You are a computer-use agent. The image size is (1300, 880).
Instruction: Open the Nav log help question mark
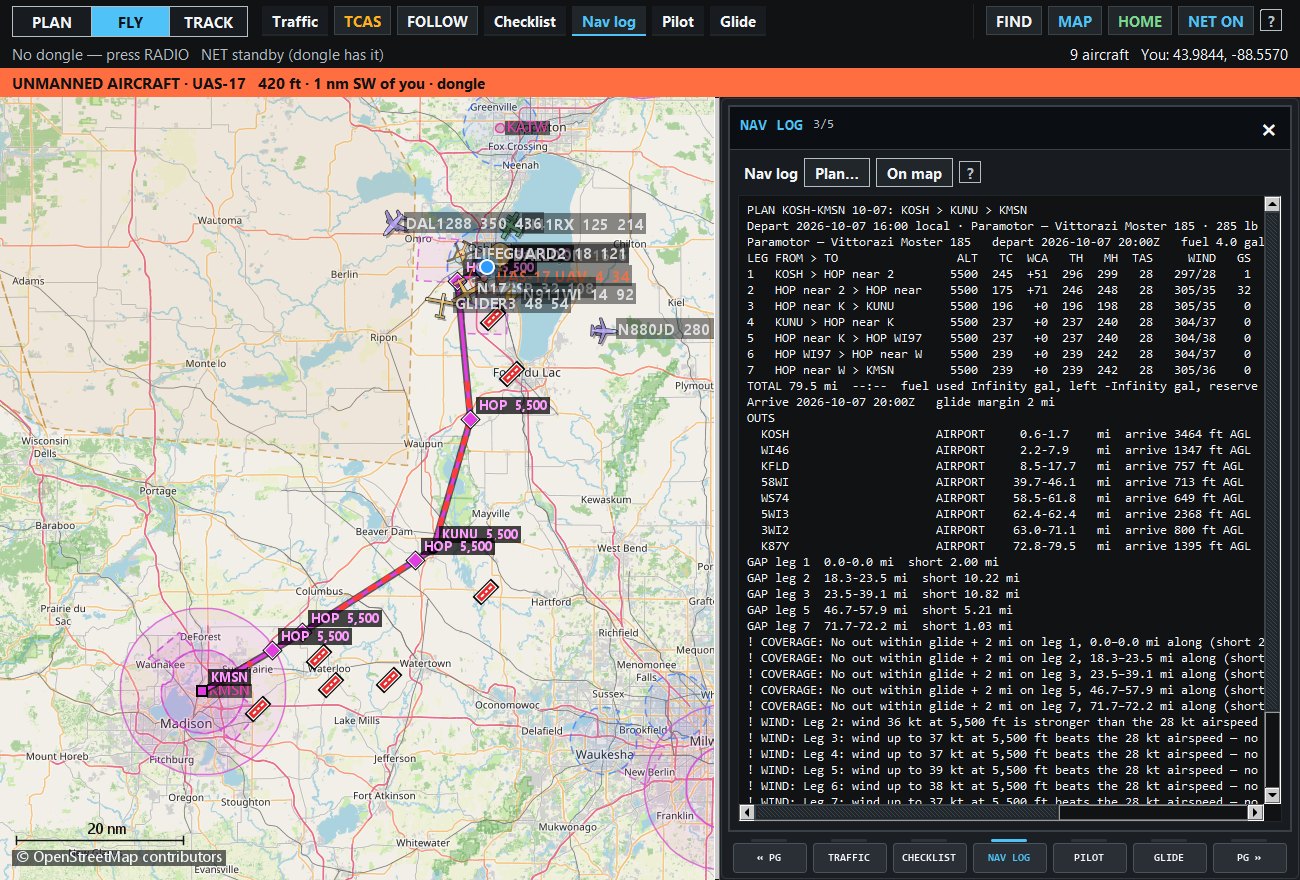[x=970, y=173]
